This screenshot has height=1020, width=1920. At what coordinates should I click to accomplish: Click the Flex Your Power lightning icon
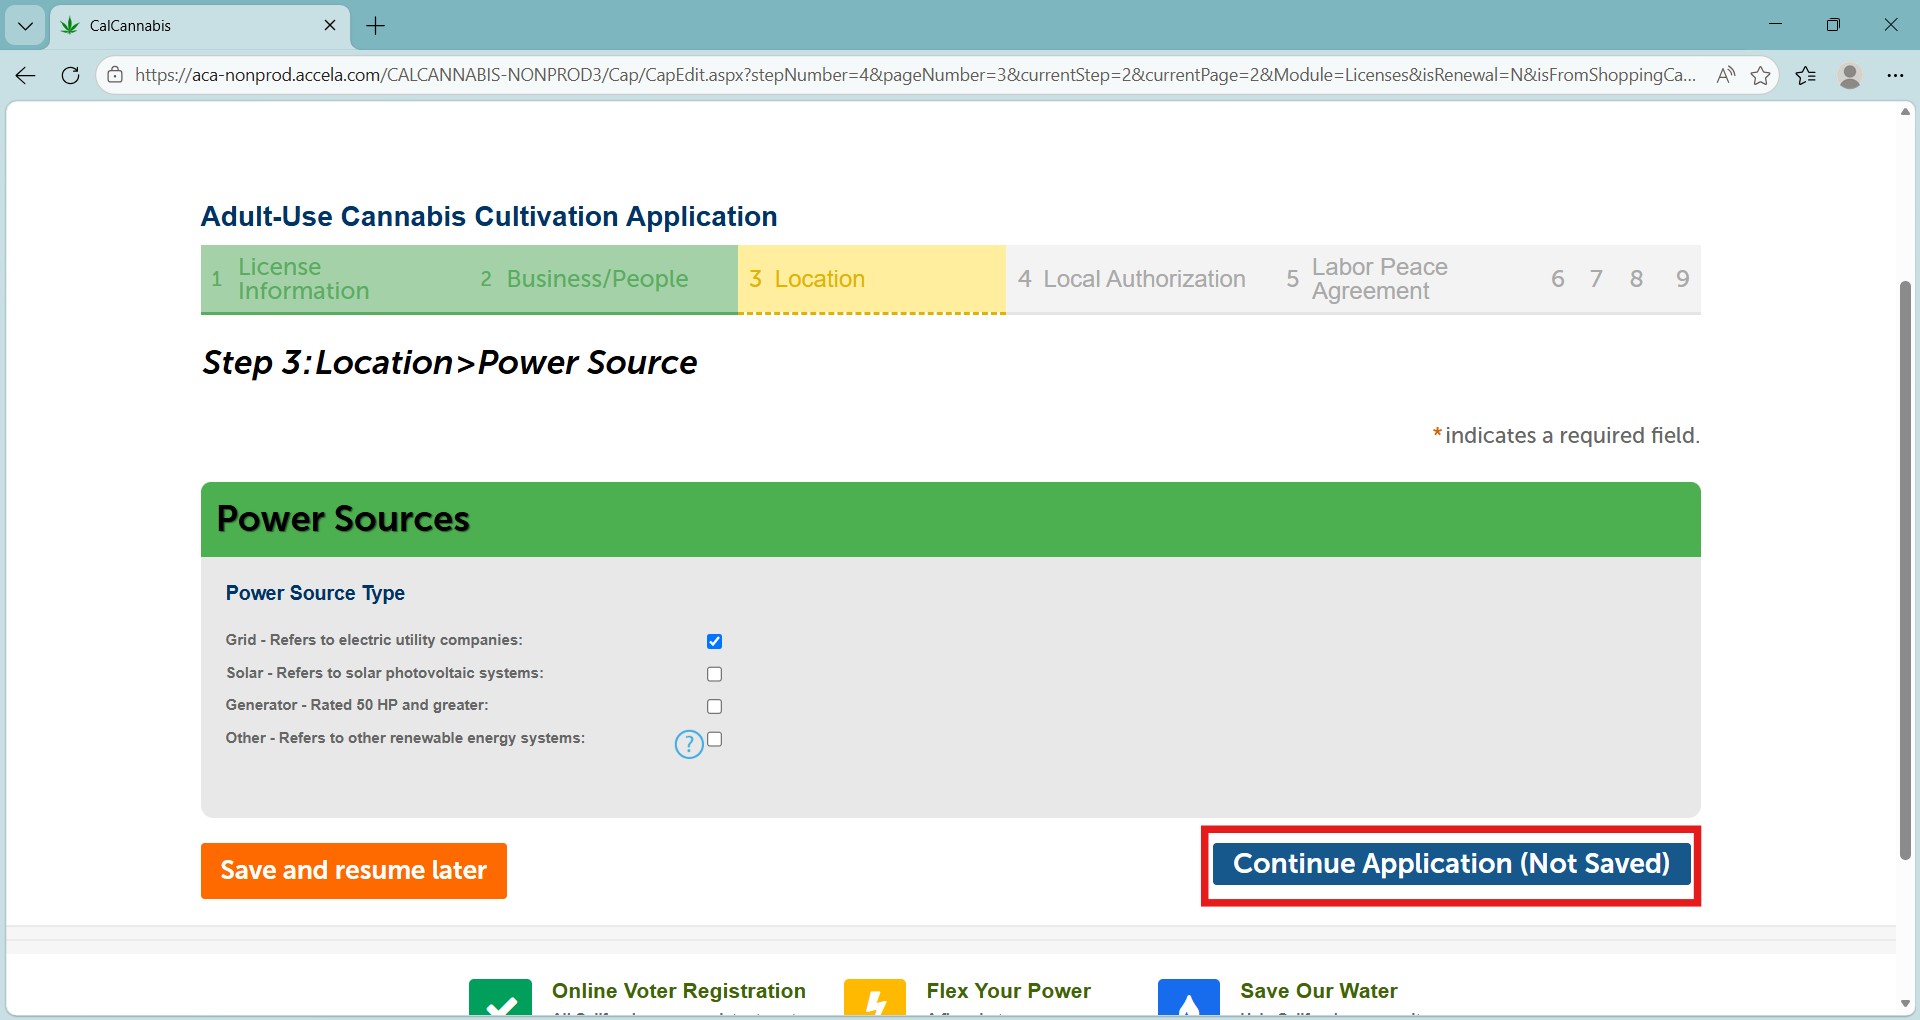(x=875, y=998)
